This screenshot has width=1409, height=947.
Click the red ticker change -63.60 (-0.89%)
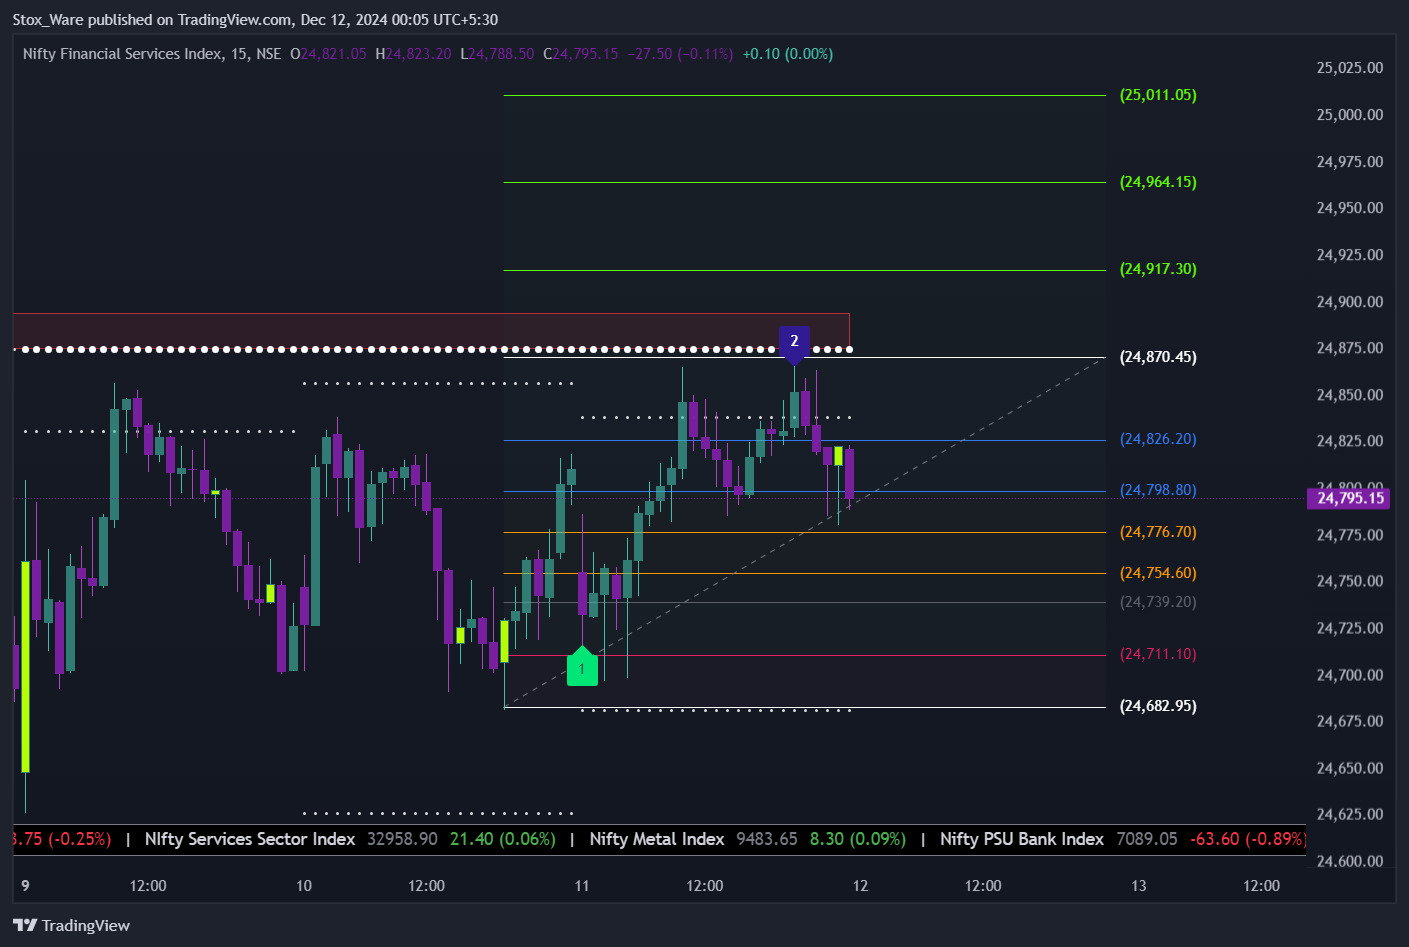pos(1248,839)
